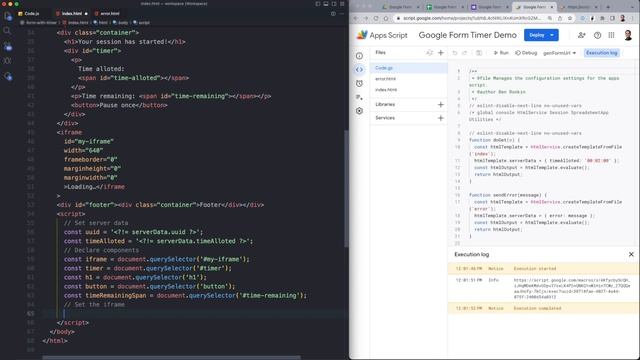Toggle the Execution log button
This screenshot has height=360, width=640.
click(x=602, y=53)
